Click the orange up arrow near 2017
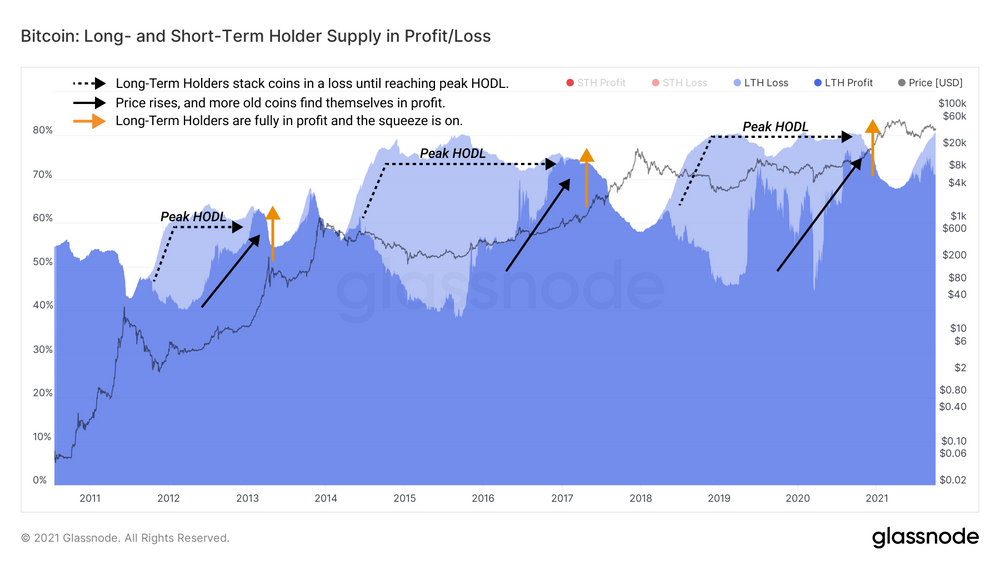Image resolution: width=1000 pixels, height=563 pixels. [587, 178]
